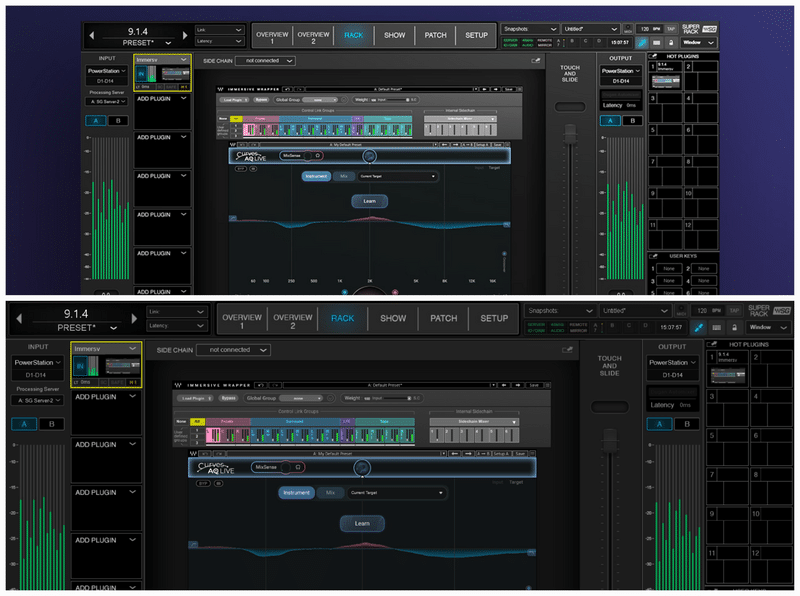Click the Global Group link circle, bottom screenshot

coord(331,398)
